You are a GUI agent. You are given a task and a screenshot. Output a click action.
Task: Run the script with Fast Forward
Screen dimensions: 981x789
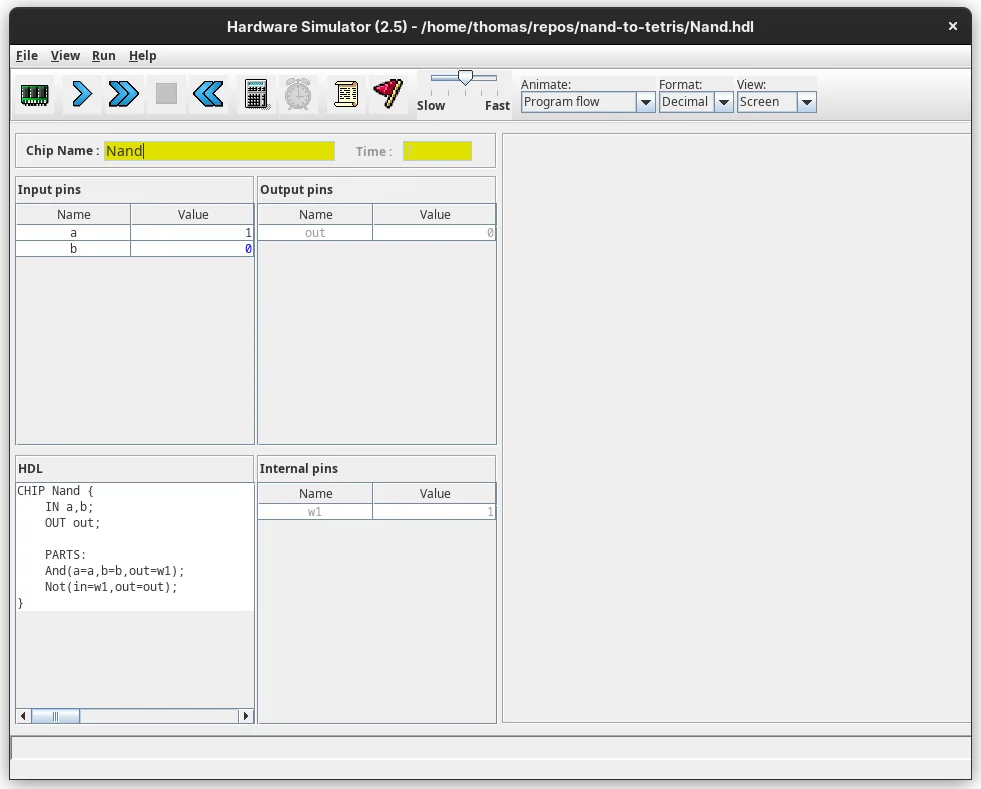[123, 95]
